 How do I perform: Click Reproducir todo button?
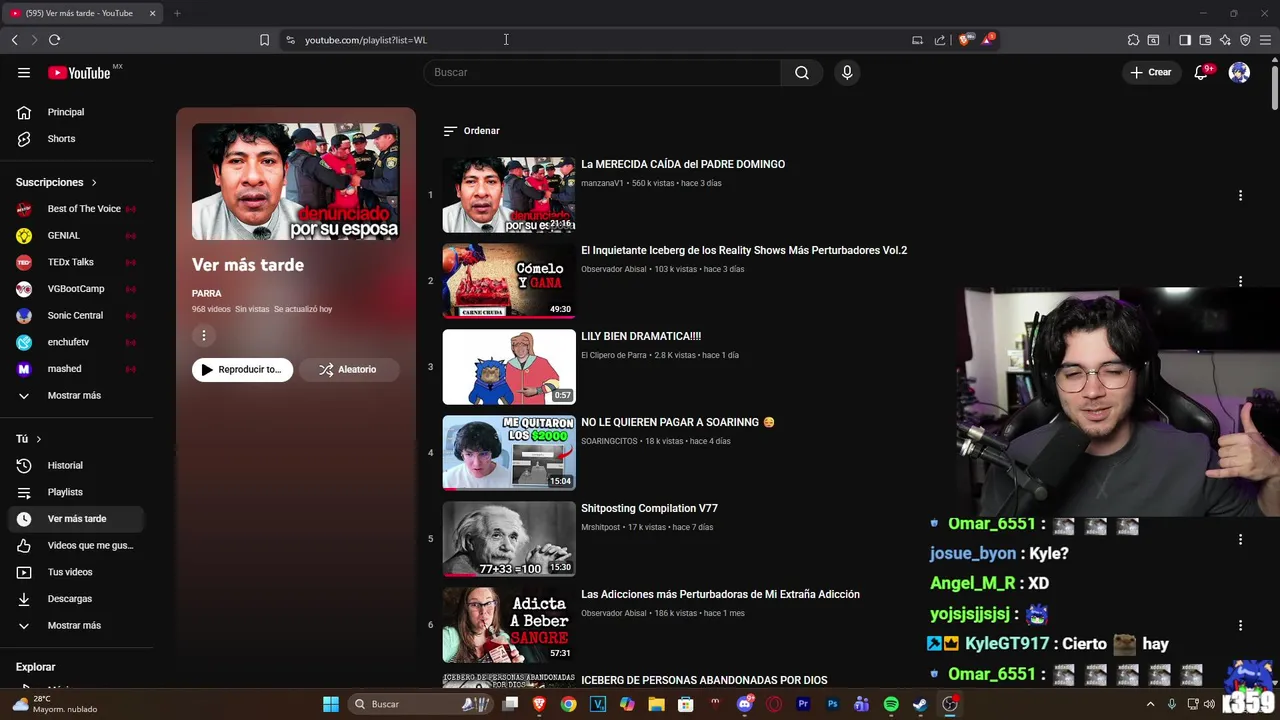(x=242, y=369)
